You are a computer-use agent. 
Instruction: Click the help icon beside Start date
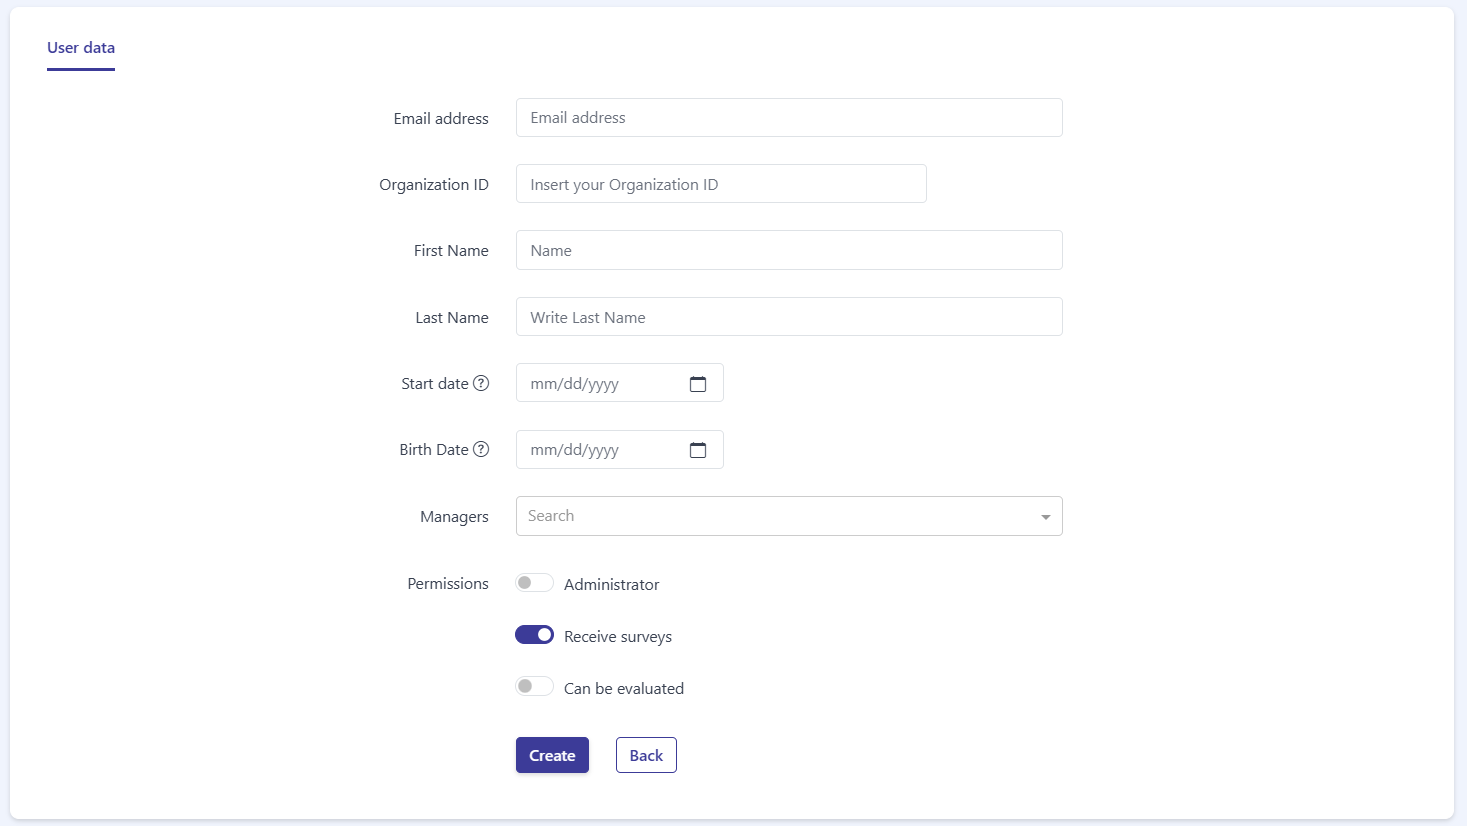tap(481, 383)
